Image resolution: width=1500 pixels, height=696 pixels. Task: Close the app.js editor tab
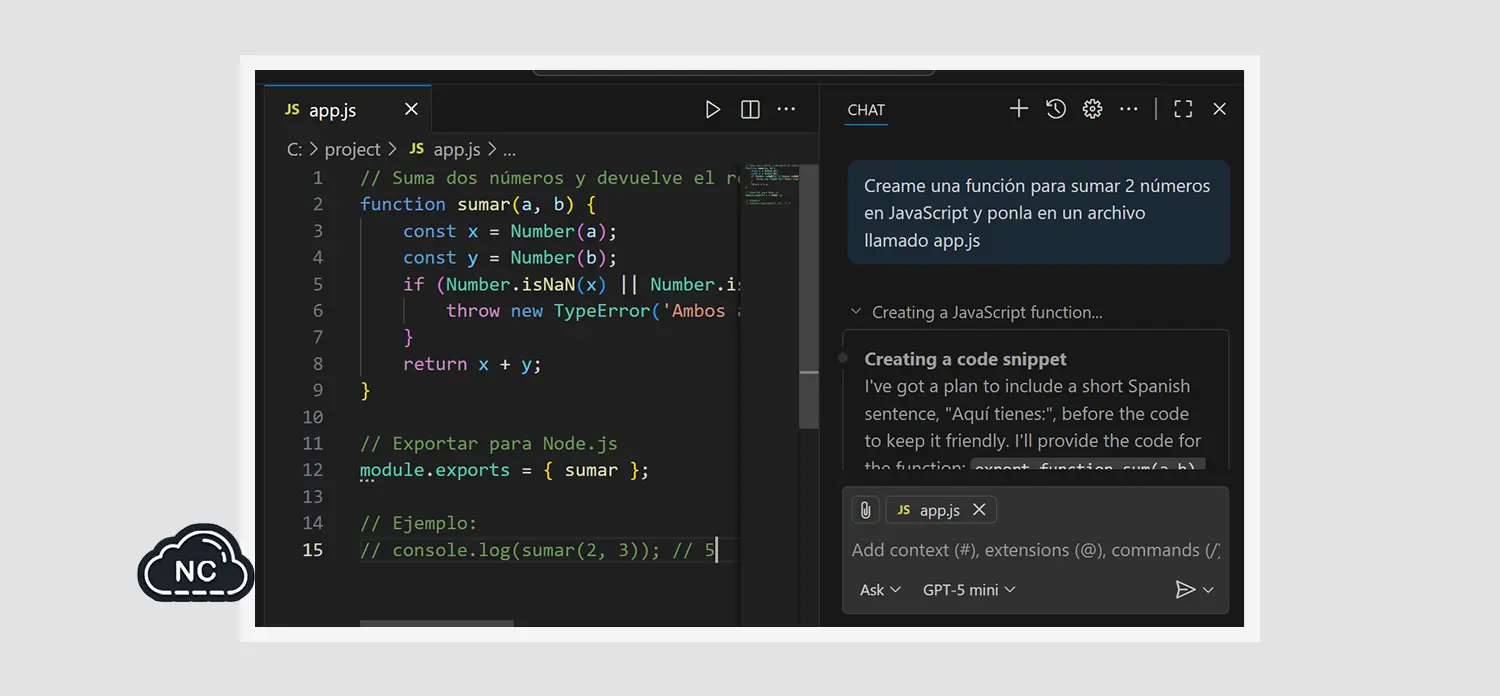pos(411,110)
